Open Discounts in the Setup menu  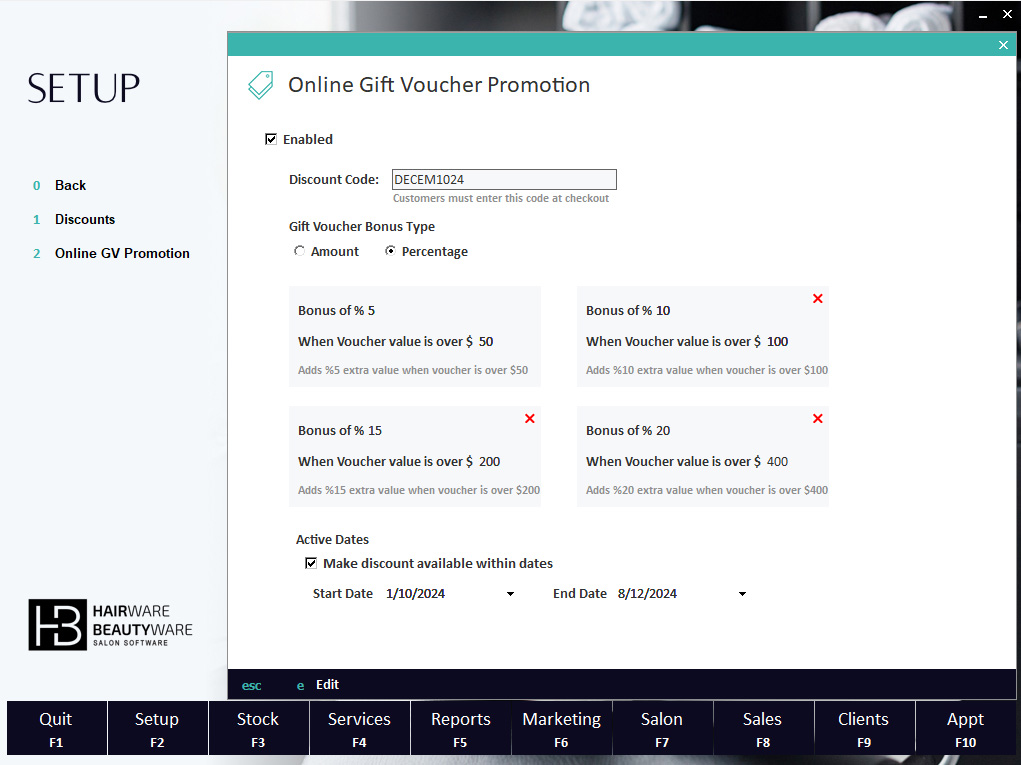85,219
